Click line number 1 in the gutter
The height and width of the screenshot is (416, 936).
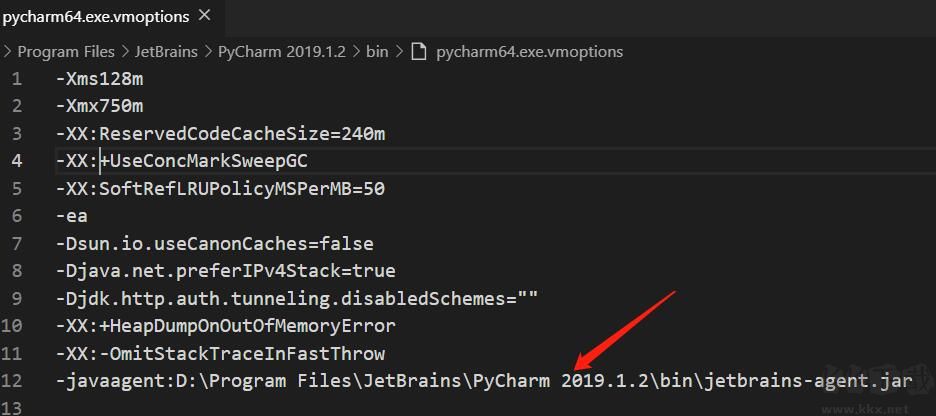point(17,79)
